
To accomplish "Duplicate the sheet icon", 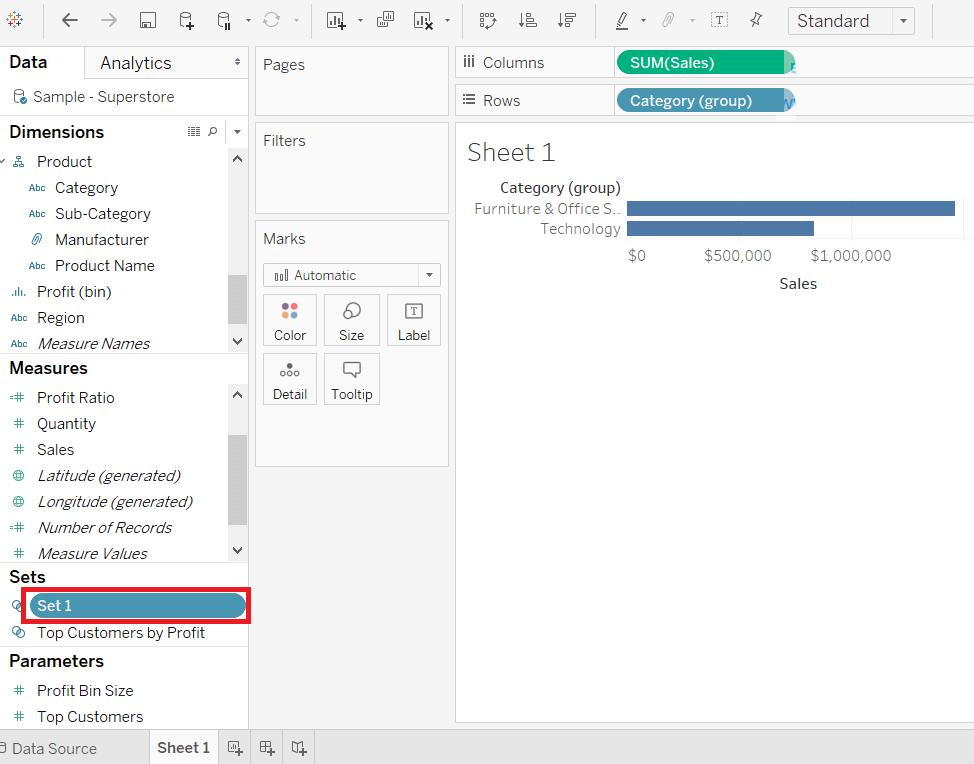I will point(385,20).
